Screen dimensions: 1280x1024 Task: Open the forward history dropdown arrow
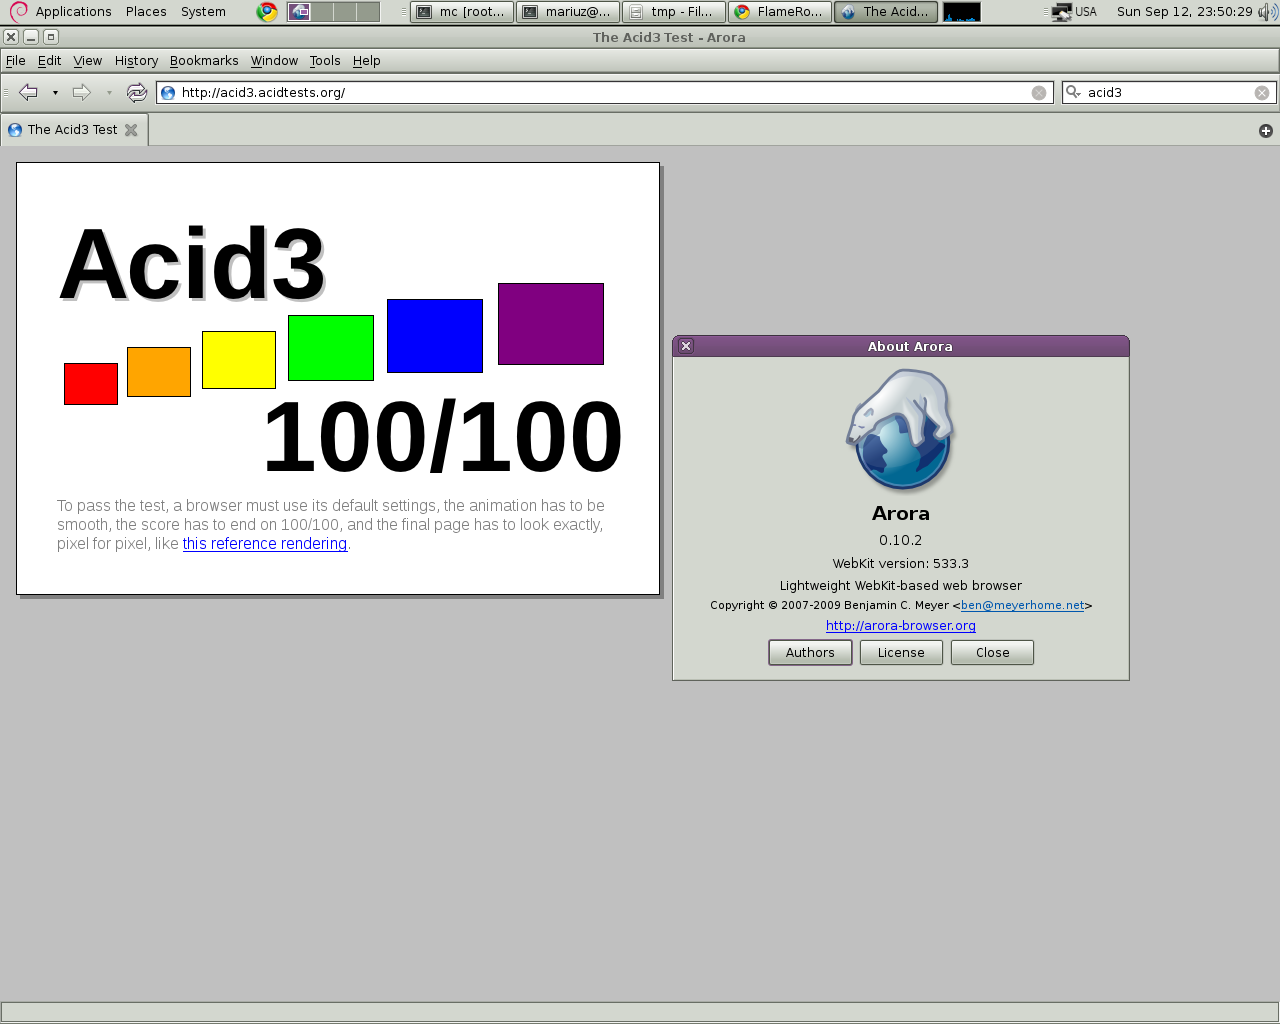click(x=109, y=92)
